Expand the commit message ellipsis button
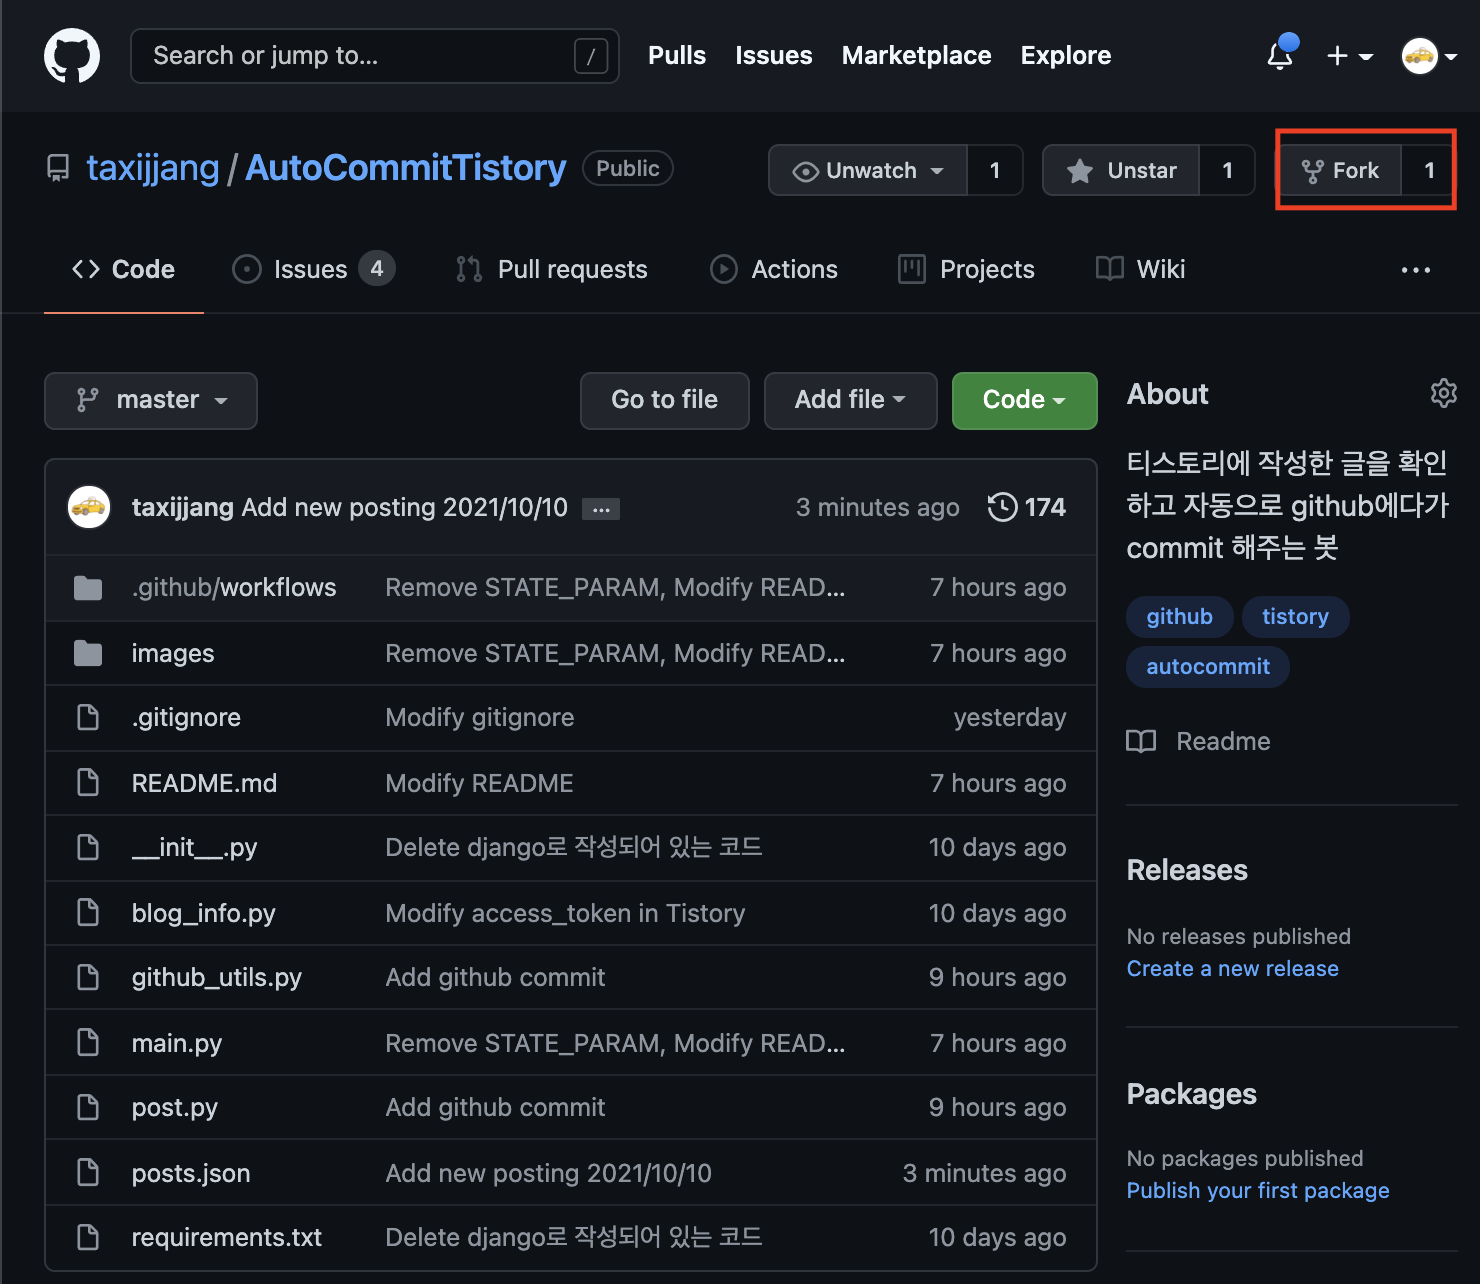Viewport: 1480px width, 1284px height. coord(601,509)
